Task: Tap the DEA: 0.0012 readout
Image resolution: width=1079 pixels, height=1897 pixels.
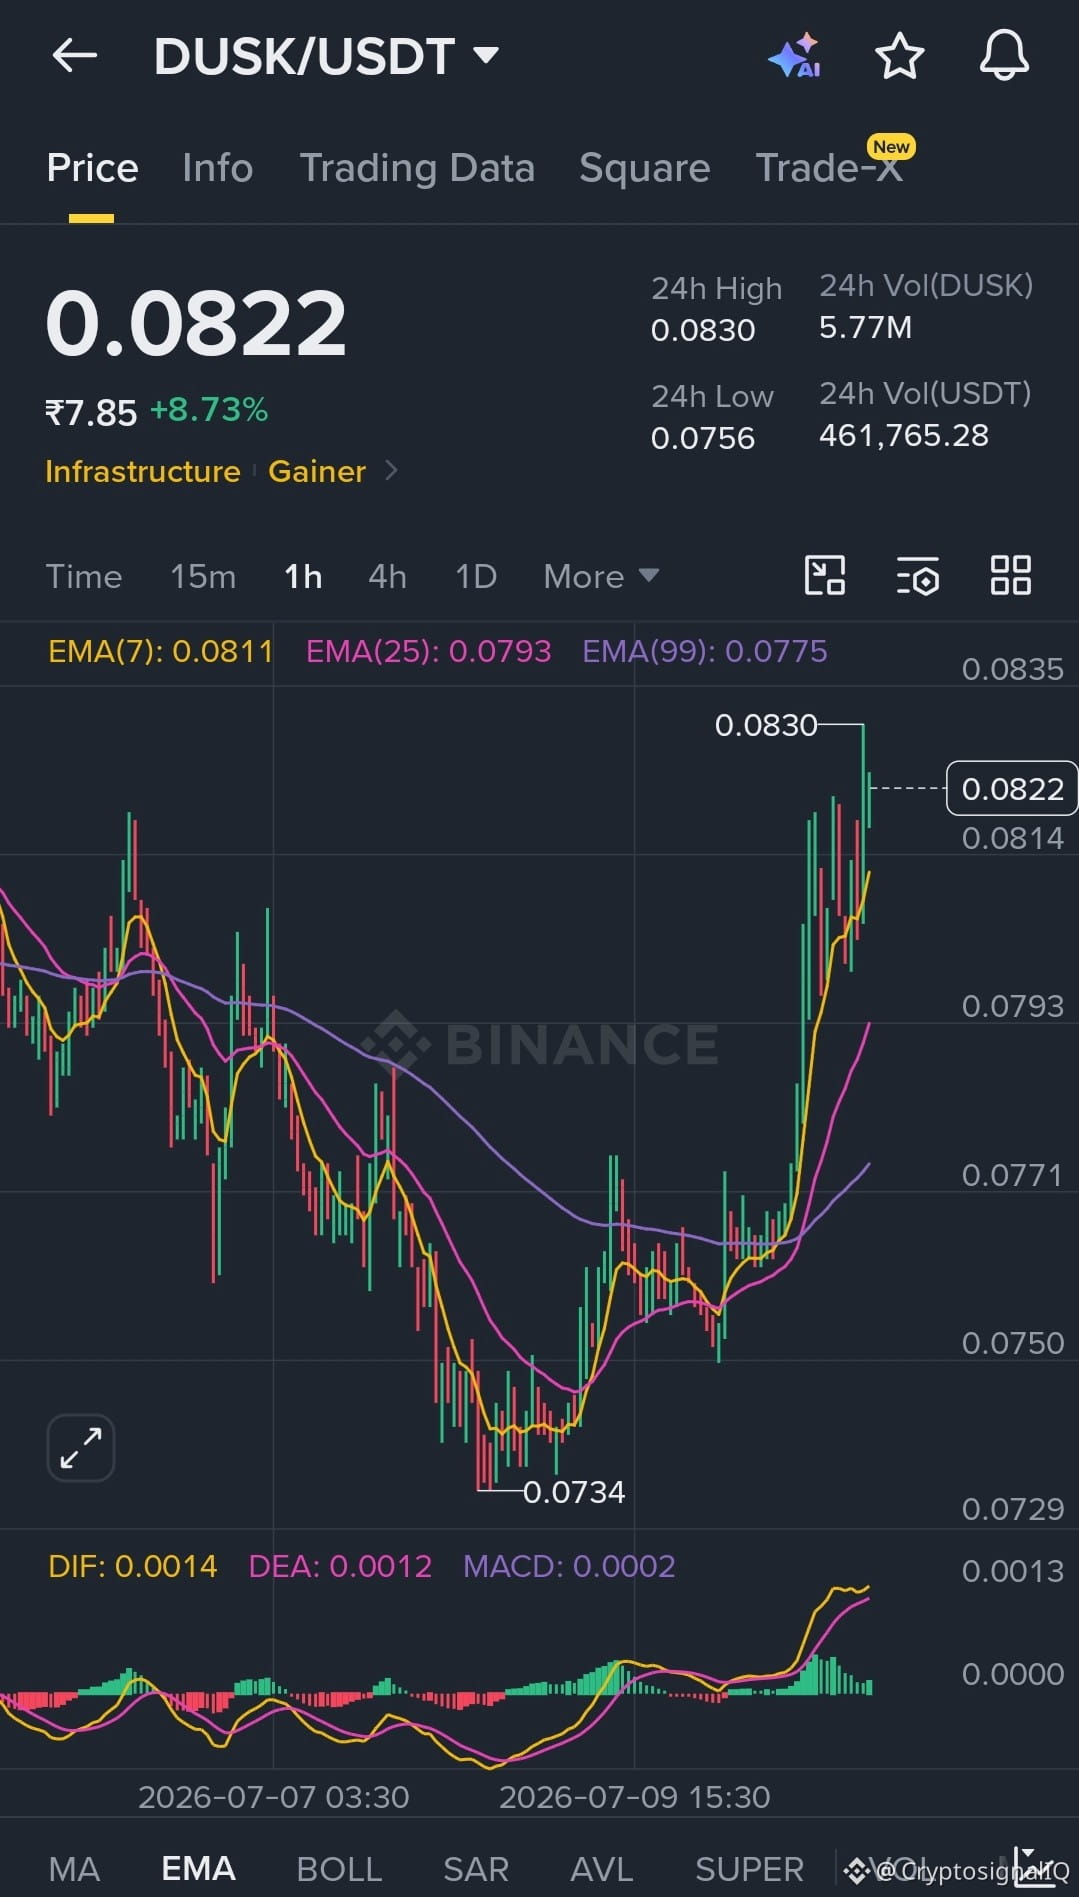Action: tap(340, 1565)
